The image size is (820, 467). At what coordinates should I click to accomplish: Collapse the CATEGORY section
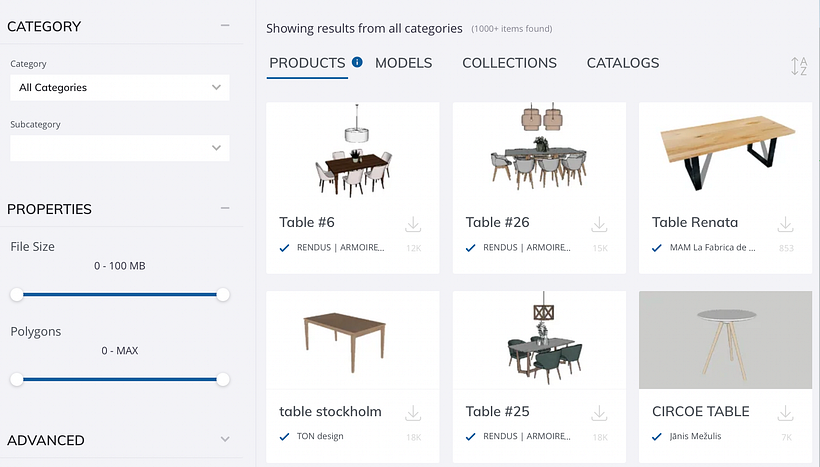pos(225,25)
